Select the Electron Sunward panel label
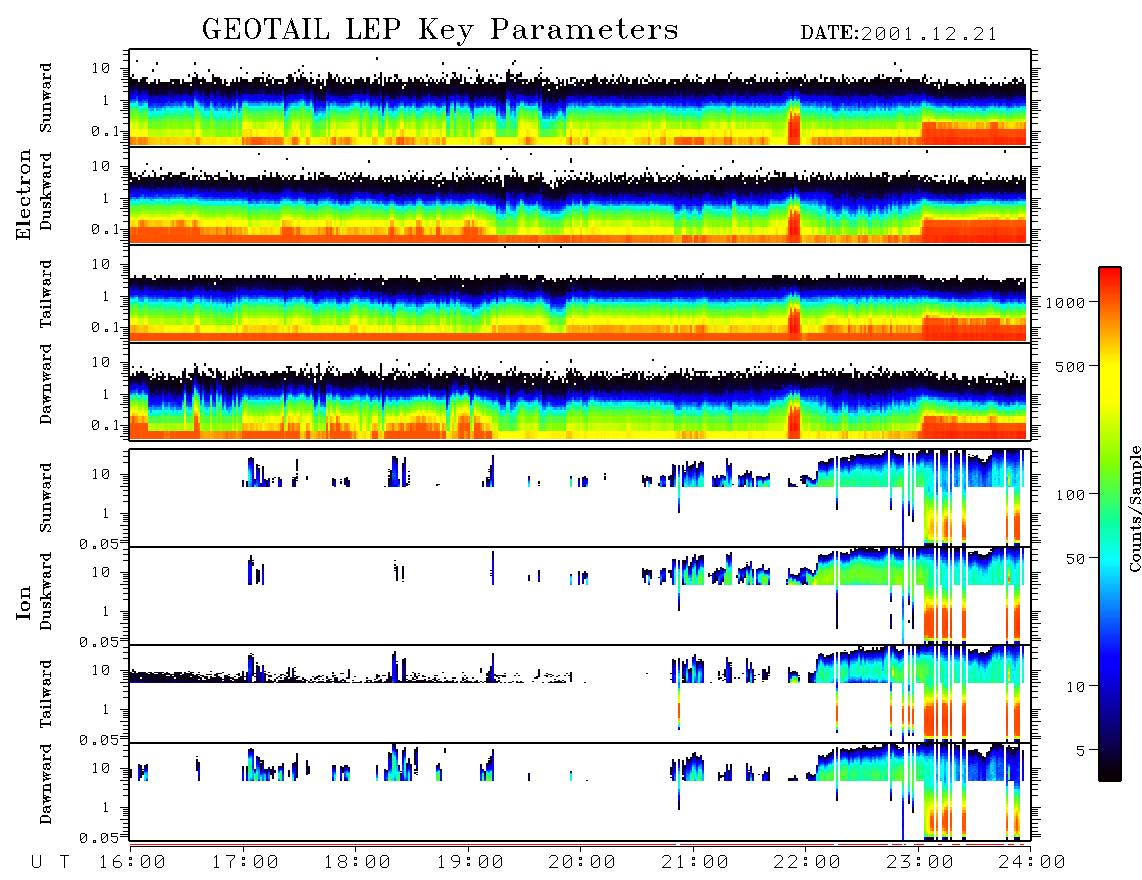The image size is (1142, 880). pos(46,98)
